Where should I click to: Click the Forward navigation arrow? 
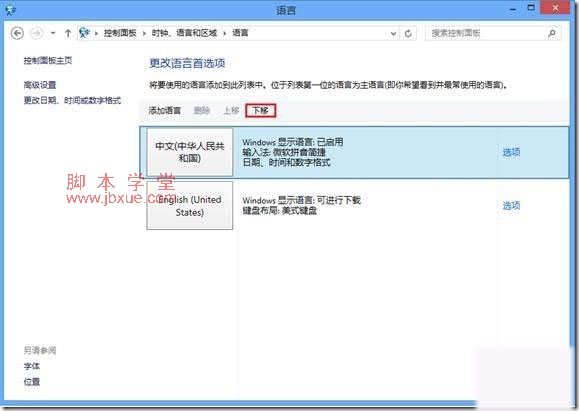click(x=37, y=33)
